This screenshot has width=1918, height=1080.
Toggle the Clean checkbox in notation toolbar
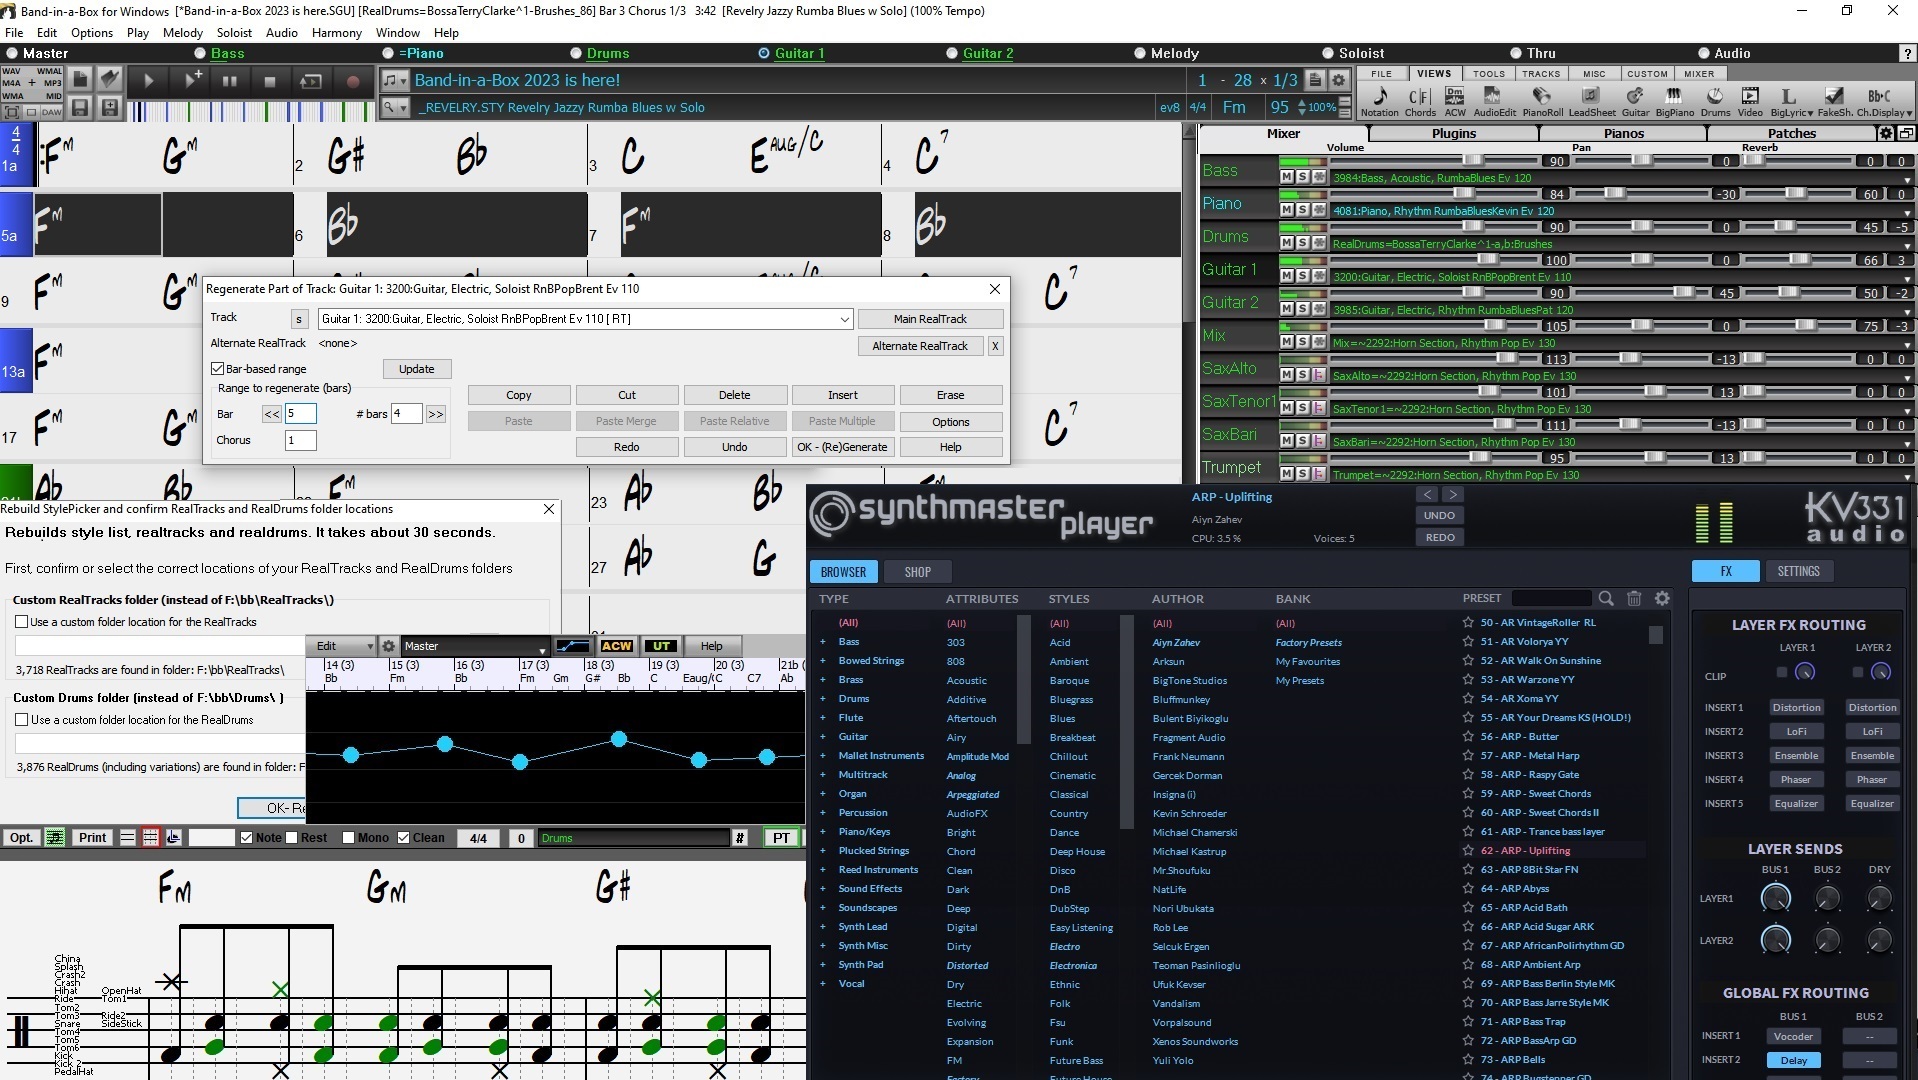tap(404, 838)
